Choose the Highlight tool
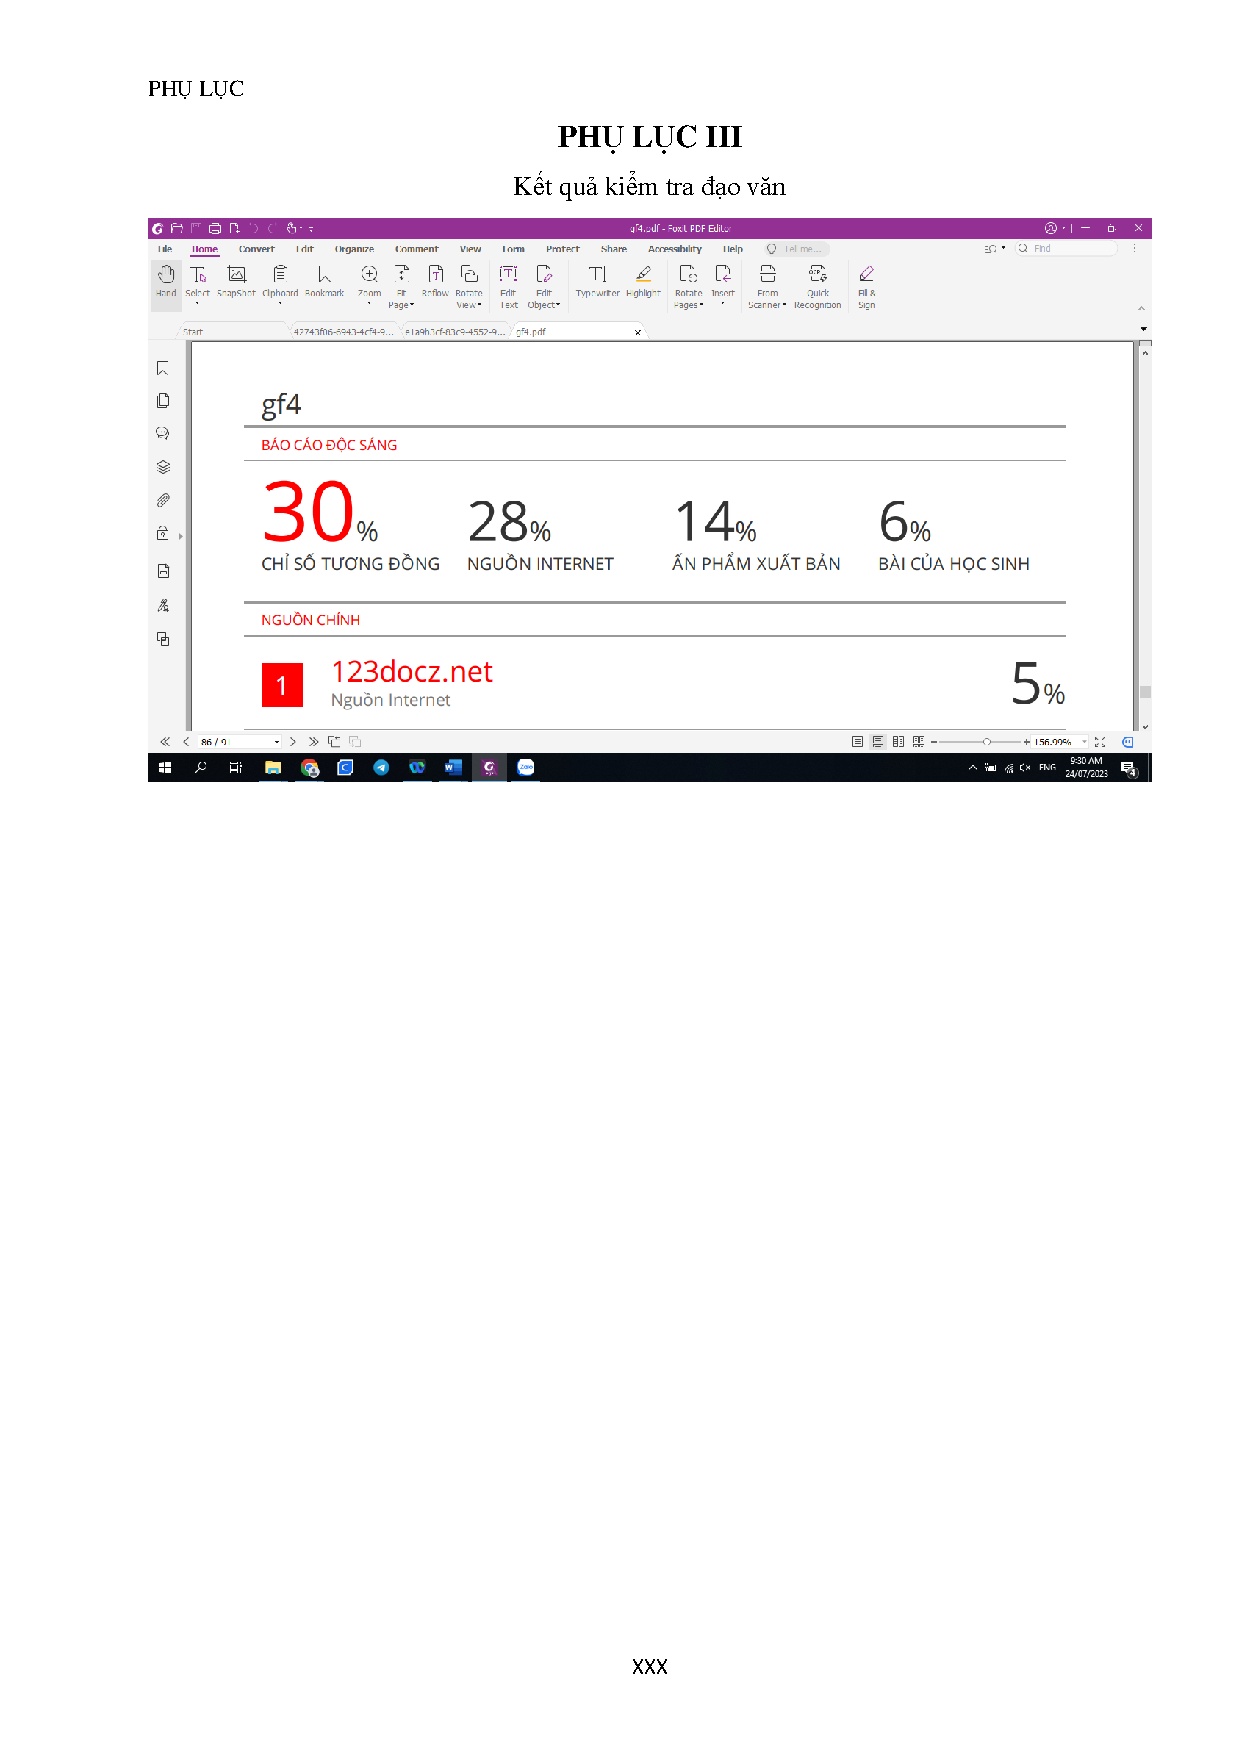 [x=644, y=275]
